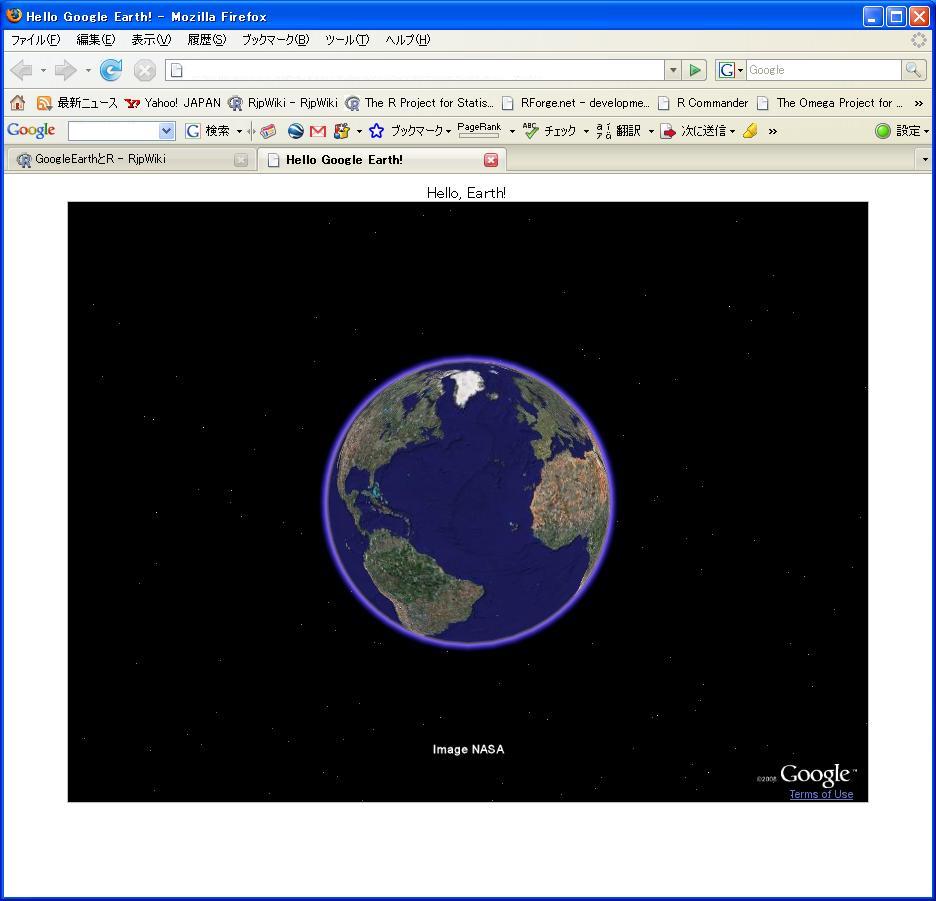The height and width of the screenshot is (901, 936).
Task: Click the search magnifier icon
Action: 912,70
